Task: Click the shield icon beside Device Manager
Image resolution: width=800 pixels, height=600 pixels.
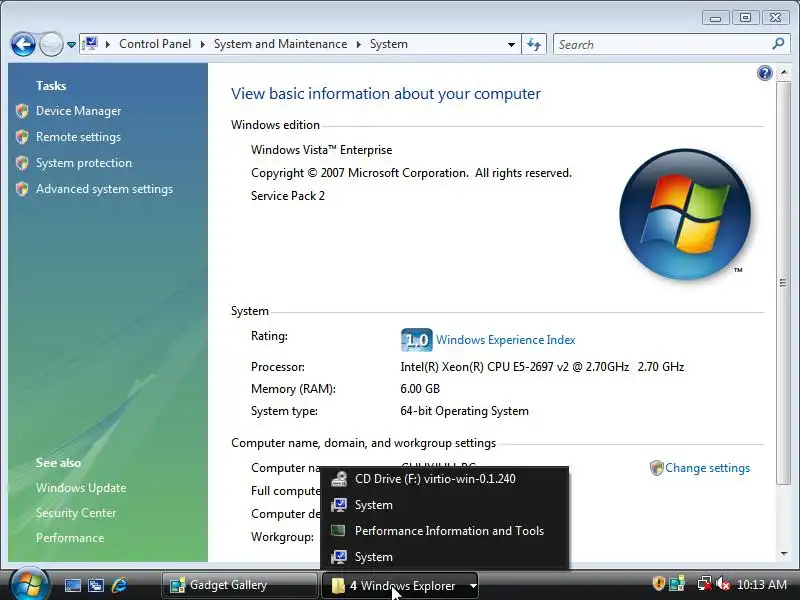Action: 22,111
